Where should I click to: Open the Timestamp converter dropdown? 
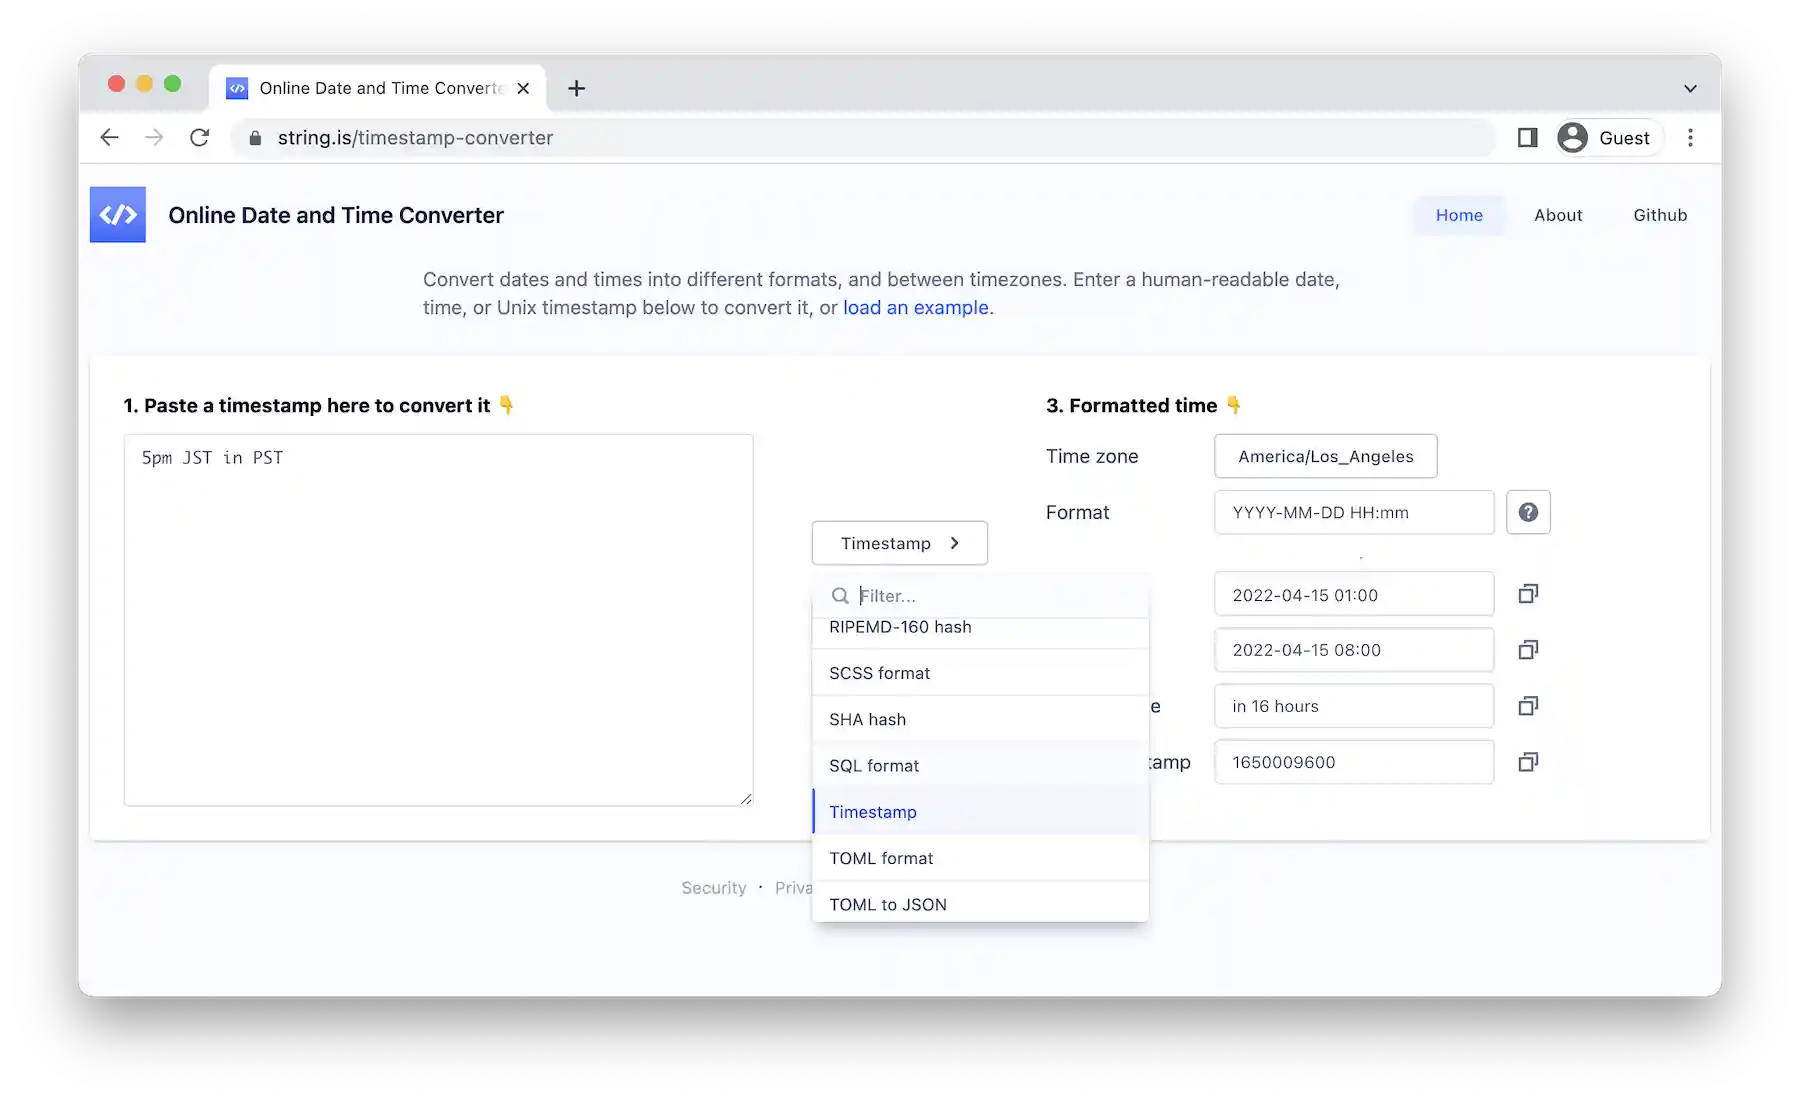[898, 543]
